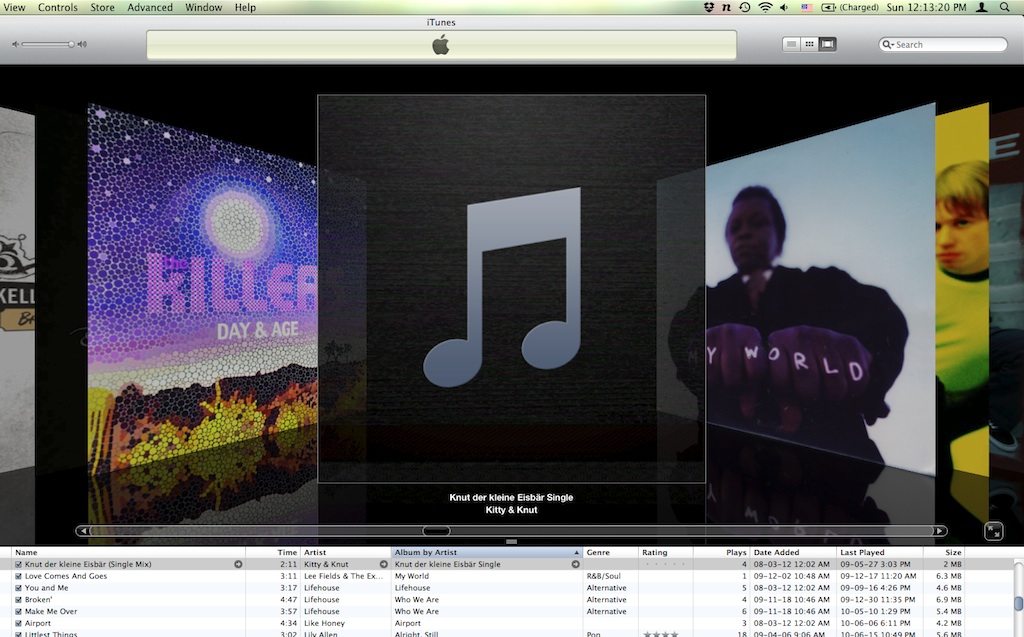1024x637 pixels.
Task: Open the battery status icon
Action: point(828,7)
